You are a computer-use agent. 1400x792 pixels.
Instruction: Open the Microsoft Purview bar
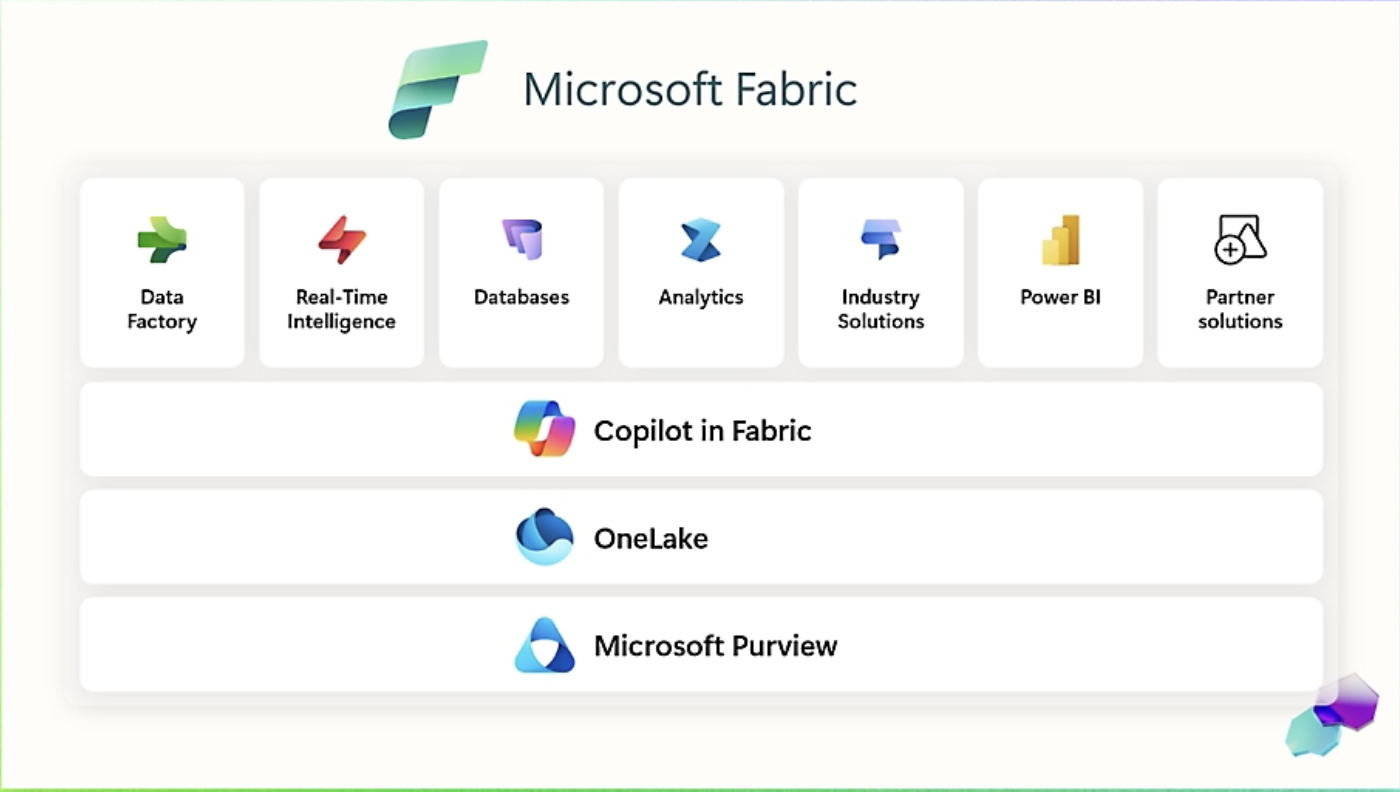(x=700, y=645)
